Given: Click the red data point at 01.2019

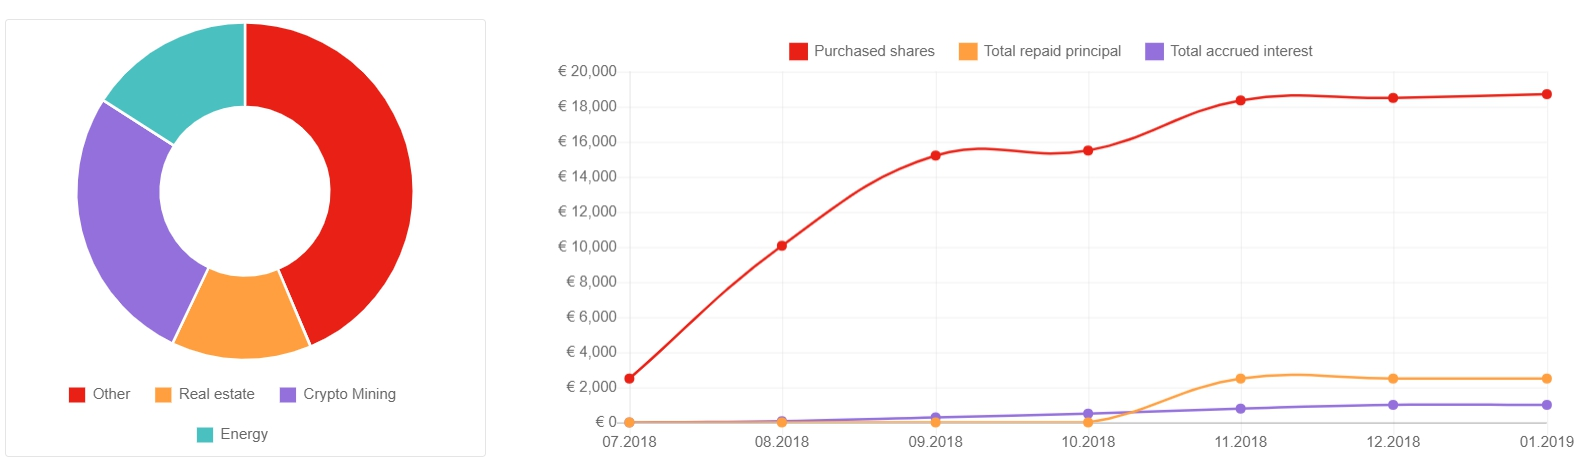Looking at the screenshot, I should [1546, 94].
